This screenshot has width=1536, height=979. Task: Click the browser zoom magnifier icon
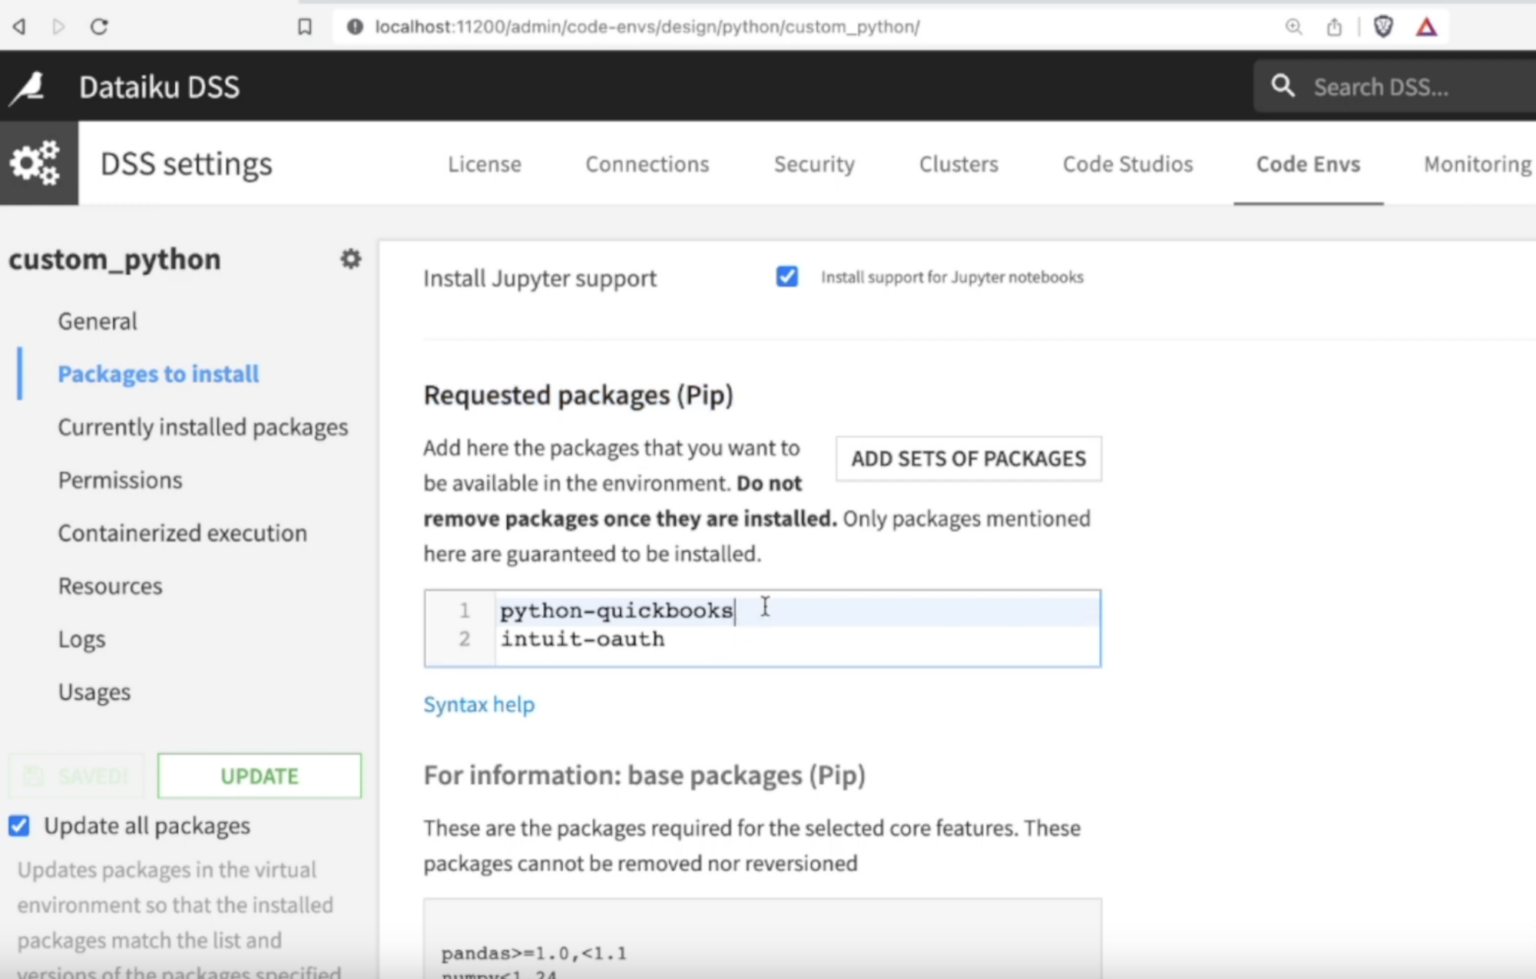coord(1293,27)
